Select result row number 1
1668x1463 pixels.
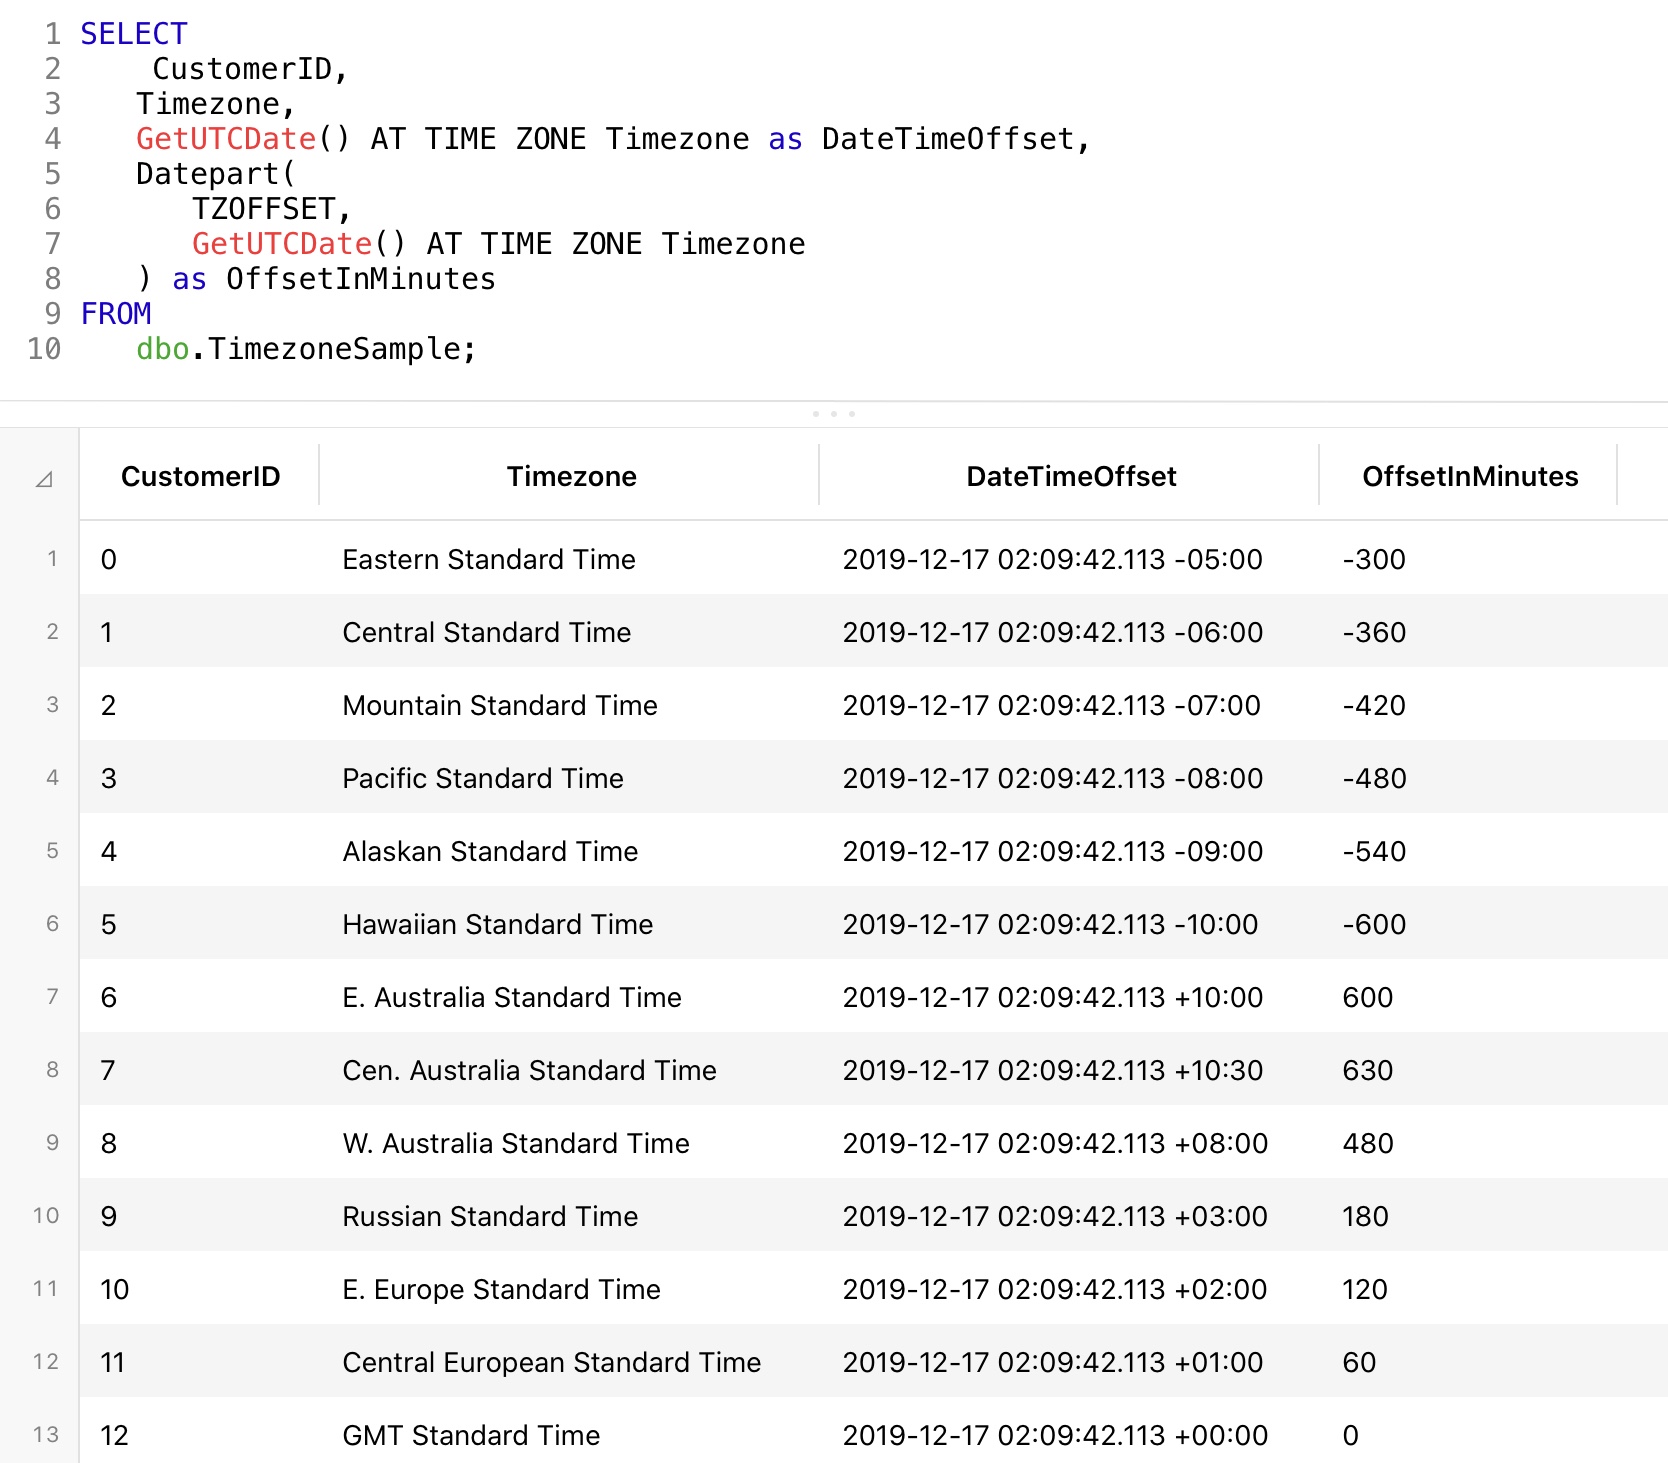click(x=52, y=559)
